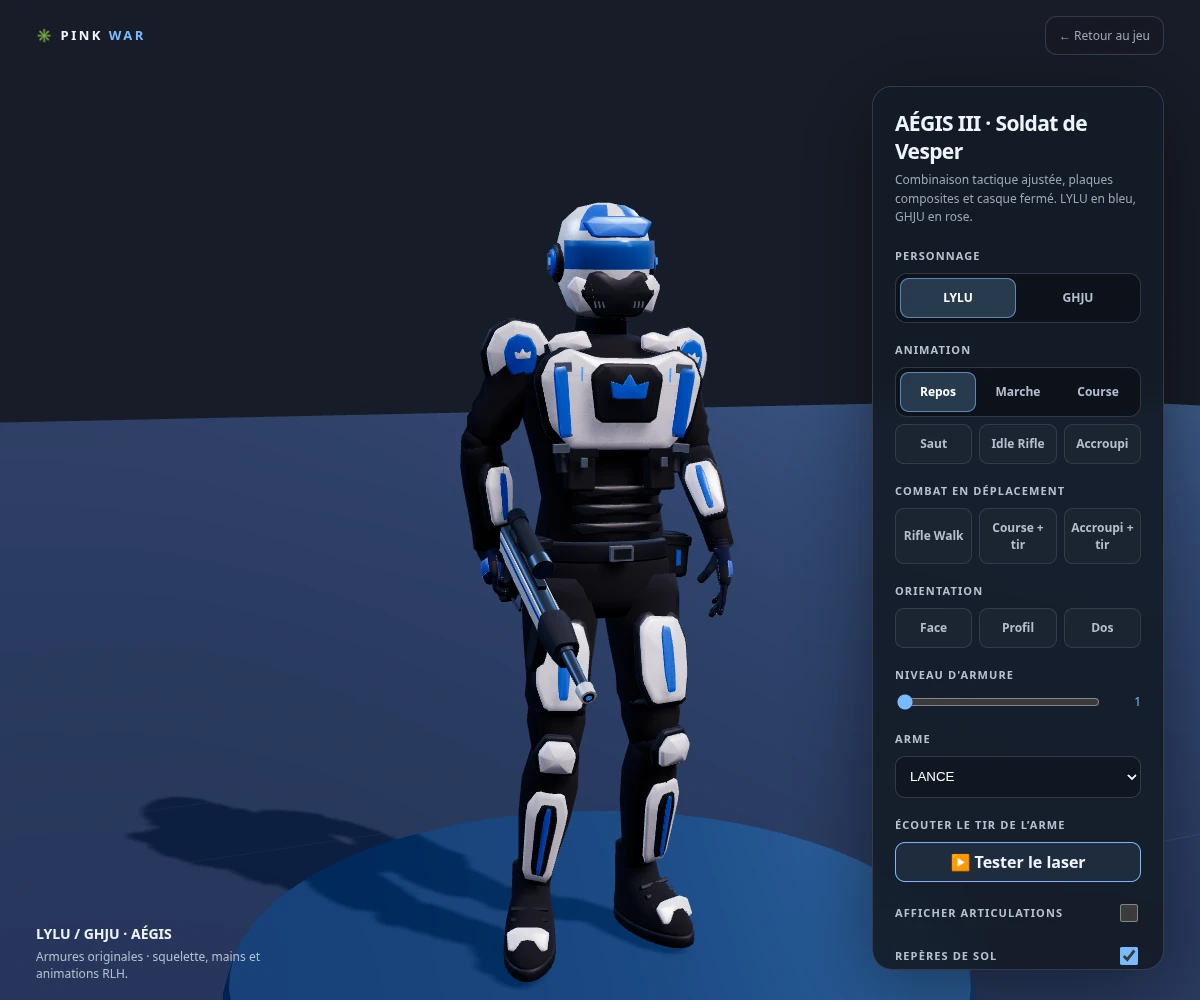Click the dropdown chevron in weapon selector
Screen dimensions: 1200x1000
pyautogui.click(x=1131, y=777)
